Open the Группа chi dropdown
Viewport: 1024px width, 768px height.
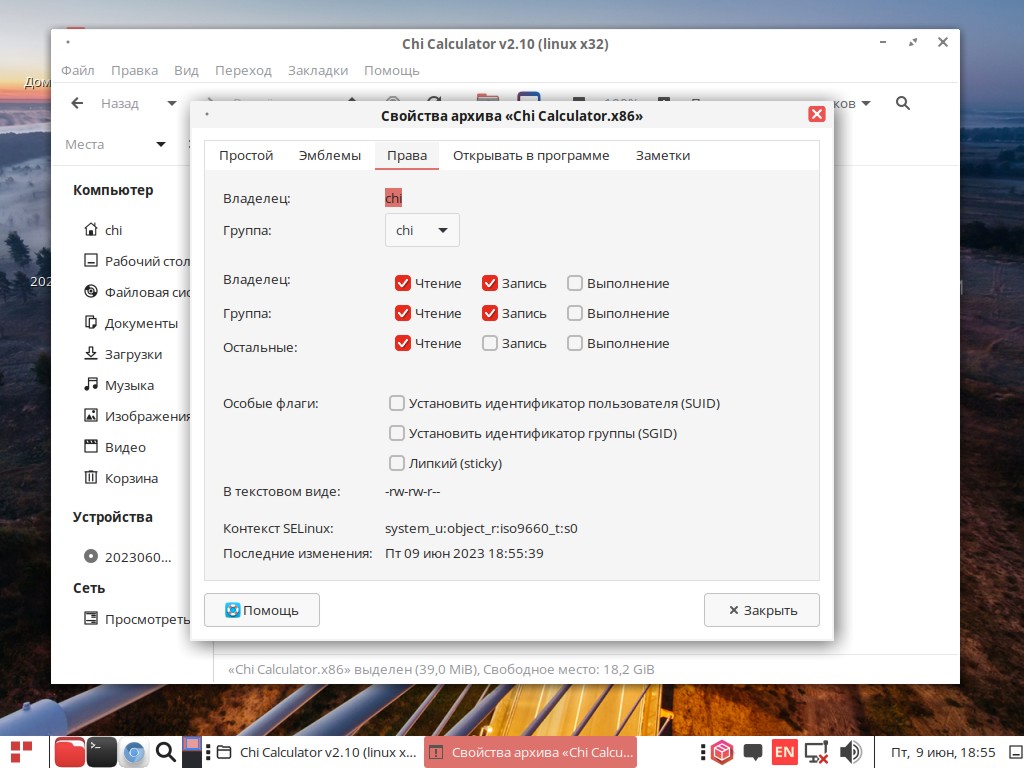422,230
